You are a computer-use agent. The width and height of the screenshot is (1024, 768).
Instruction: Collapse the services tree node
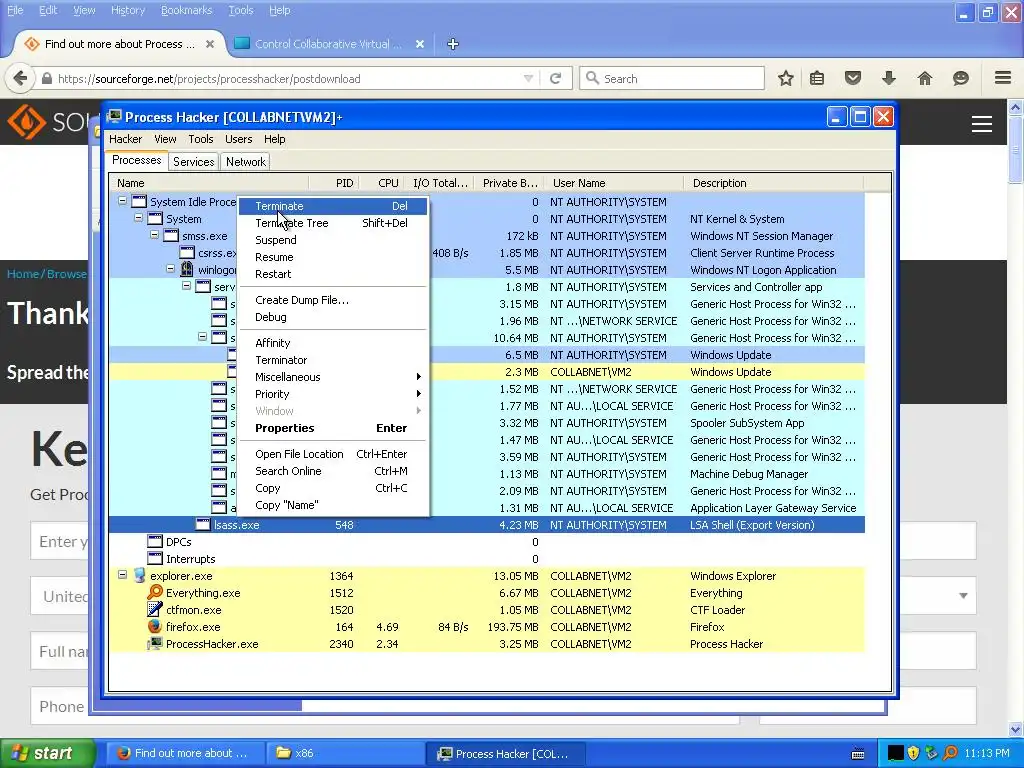click(186, 286)
